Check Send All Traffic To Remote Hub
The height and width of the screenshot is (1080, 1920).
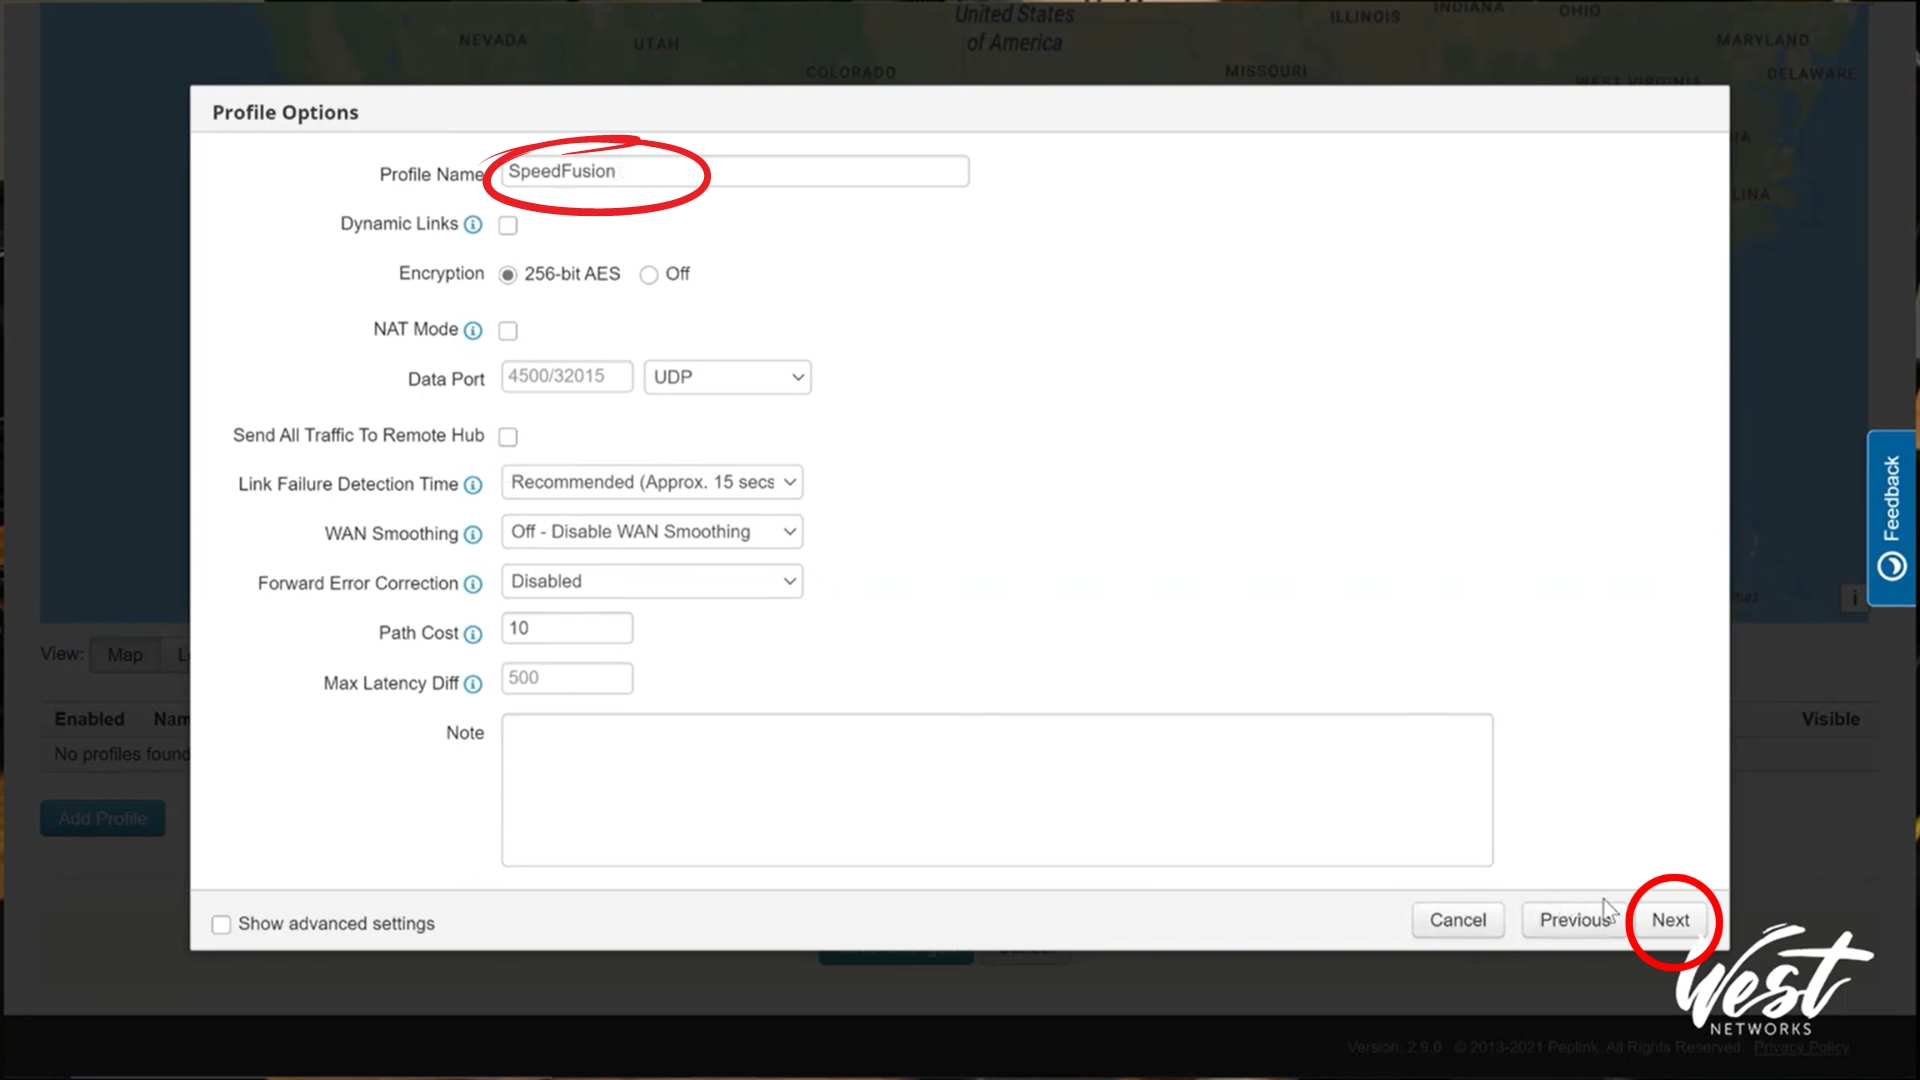pos(508,436)
